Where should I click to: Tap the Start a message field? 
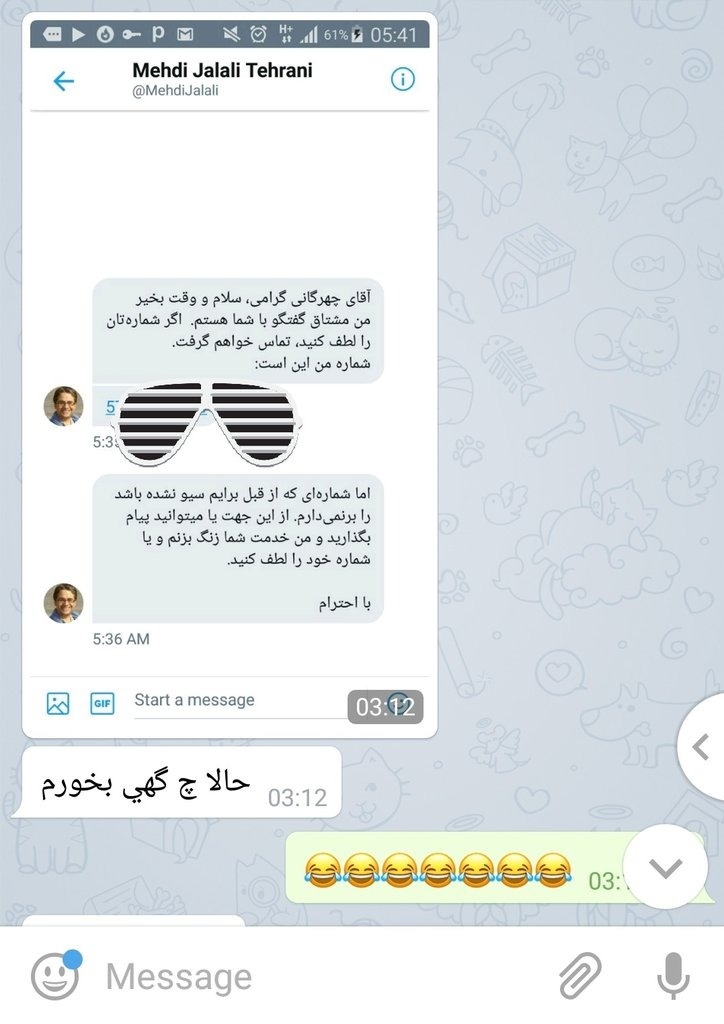pos(242,701)
